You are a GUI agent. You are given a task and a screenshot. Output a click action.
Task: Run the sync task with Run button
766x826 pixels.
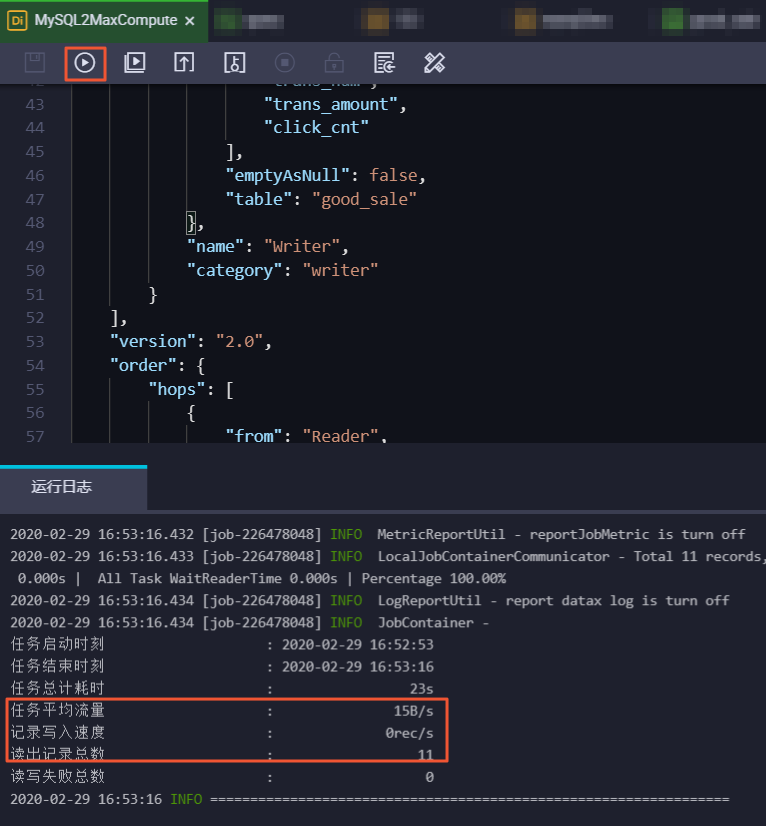point(85,63)
